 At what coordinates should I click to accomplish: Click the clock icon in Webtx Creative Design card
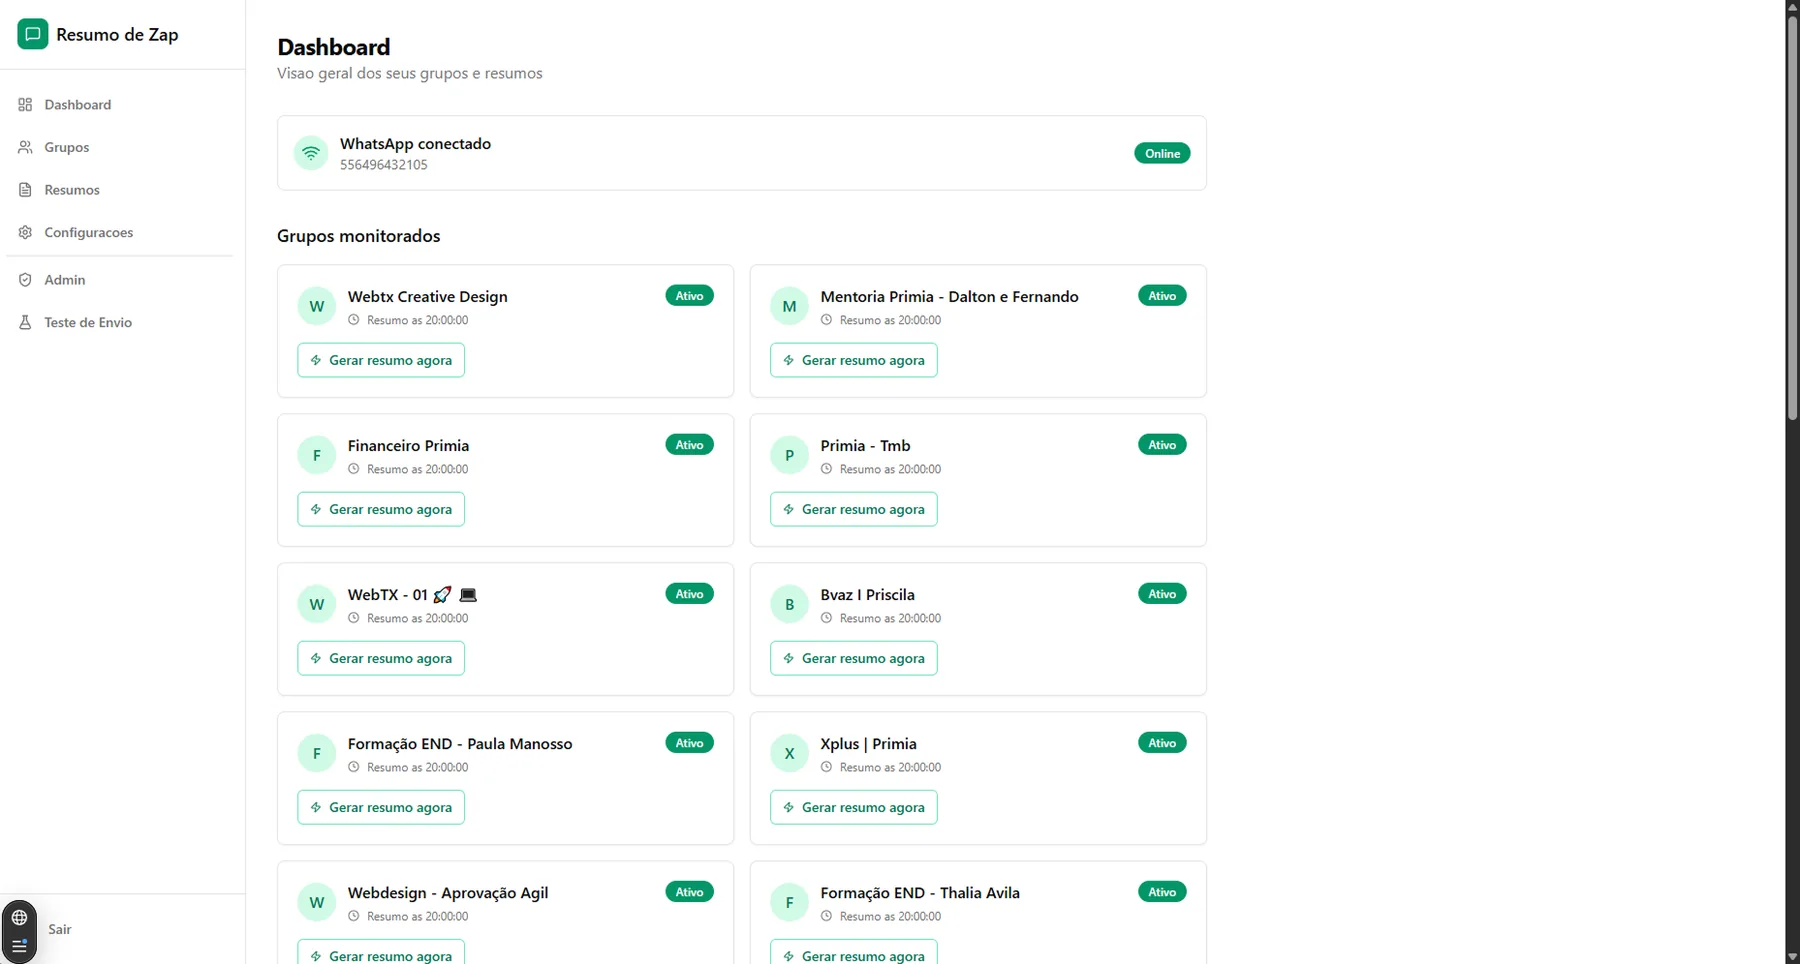[353, 320]
